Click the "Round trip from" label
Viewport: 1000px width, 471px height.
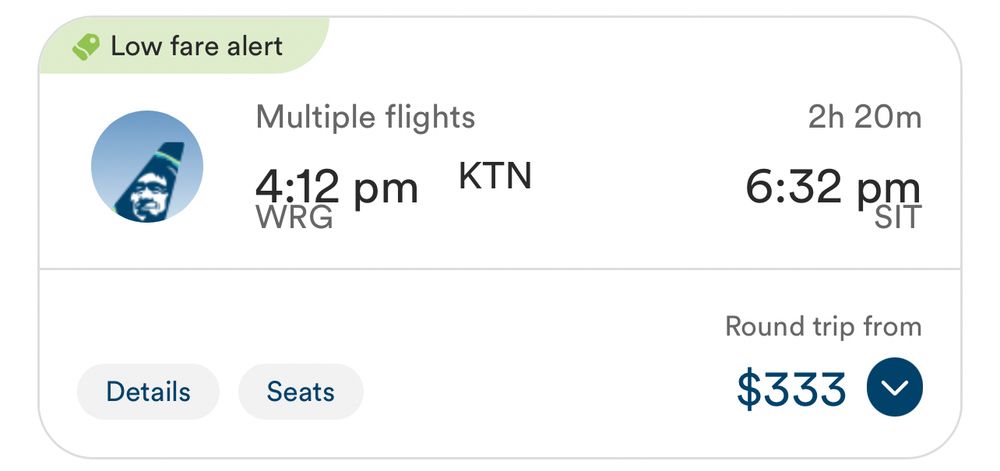point(822,326)
